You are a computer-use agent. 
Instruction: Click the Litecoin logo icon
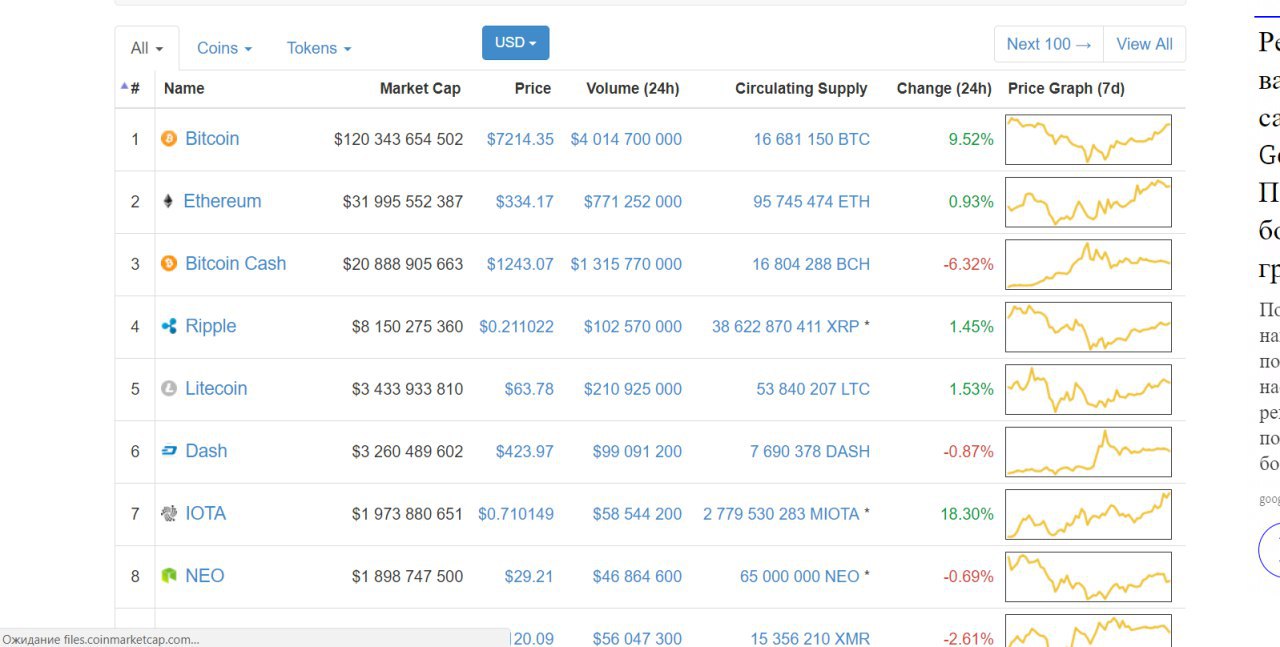click(169, 389)
